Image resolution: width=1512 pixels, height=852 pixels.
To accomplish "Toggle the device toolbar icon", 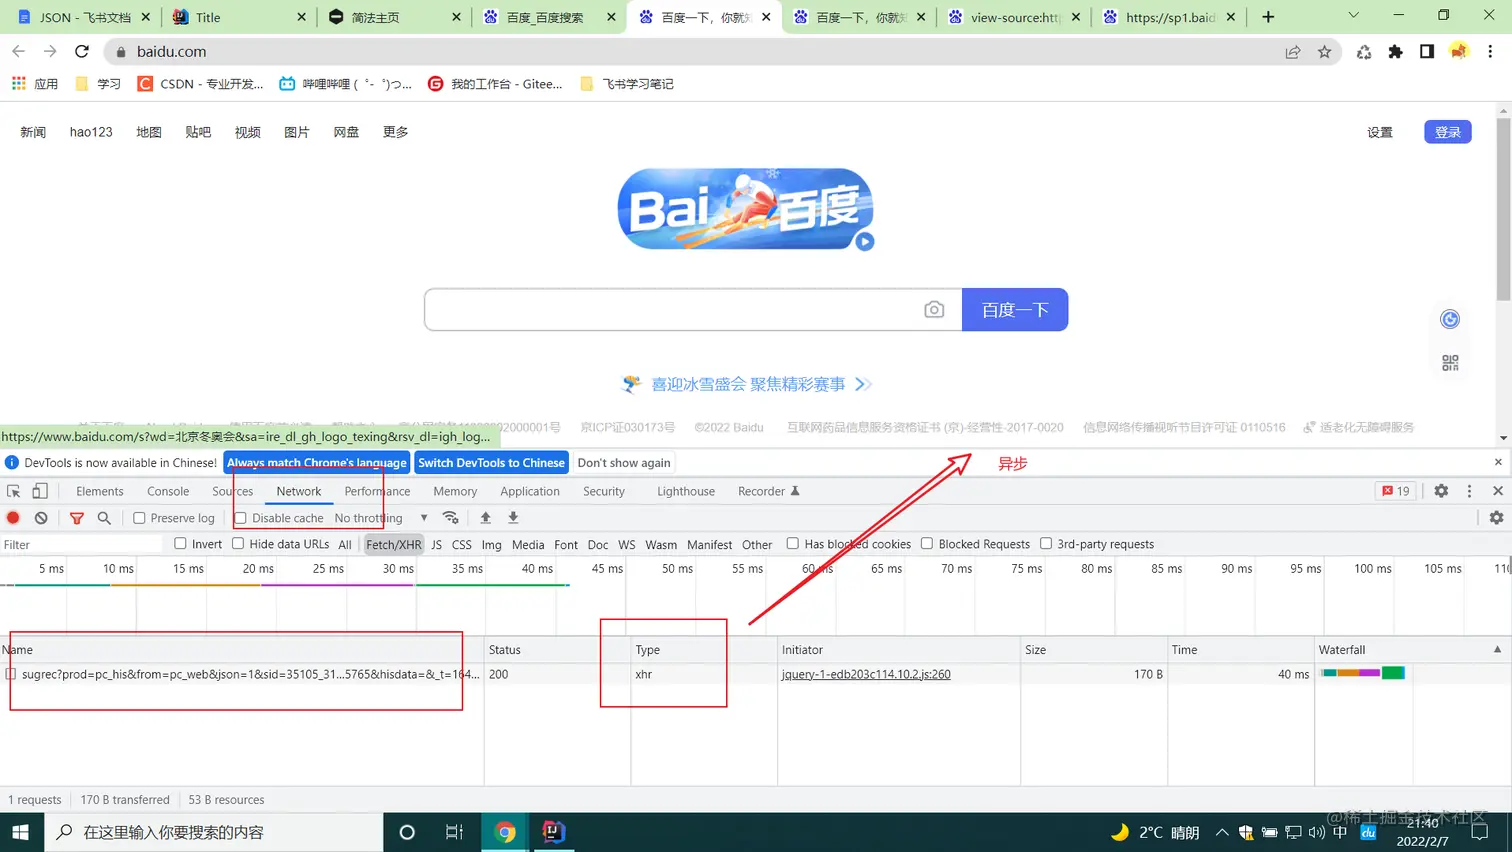I will pyautogui.click(x=40, y=491).
